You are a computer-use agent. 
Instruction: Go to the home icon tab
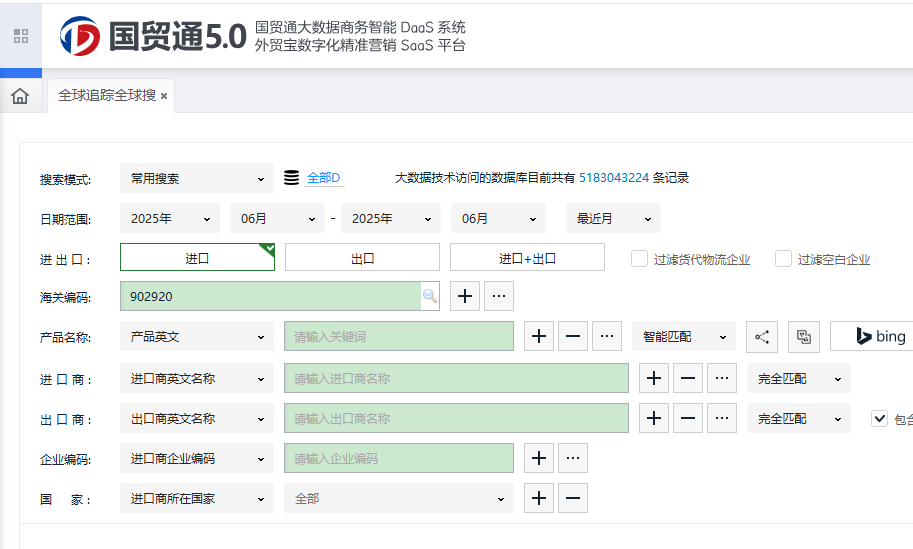[20, 96]
